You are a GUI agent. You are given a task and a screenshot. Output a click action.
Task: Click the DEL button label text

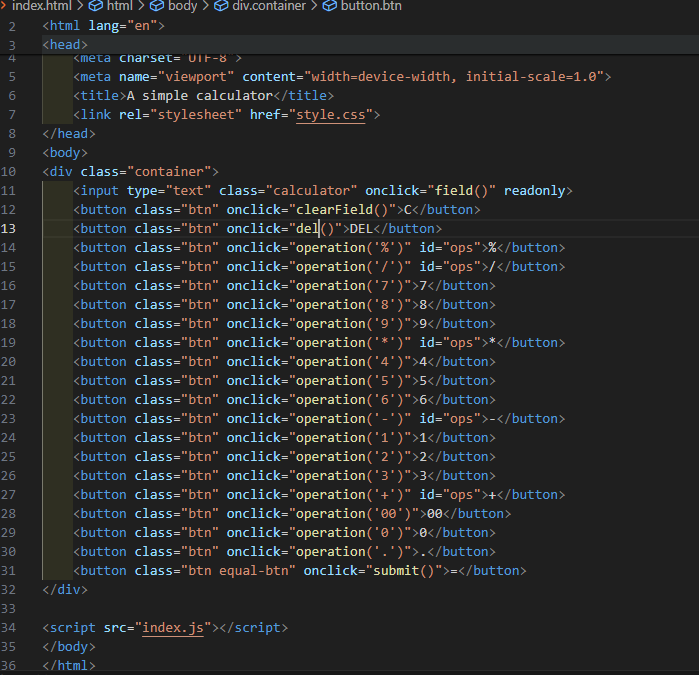pyautogui.click(x=361, y=229)
